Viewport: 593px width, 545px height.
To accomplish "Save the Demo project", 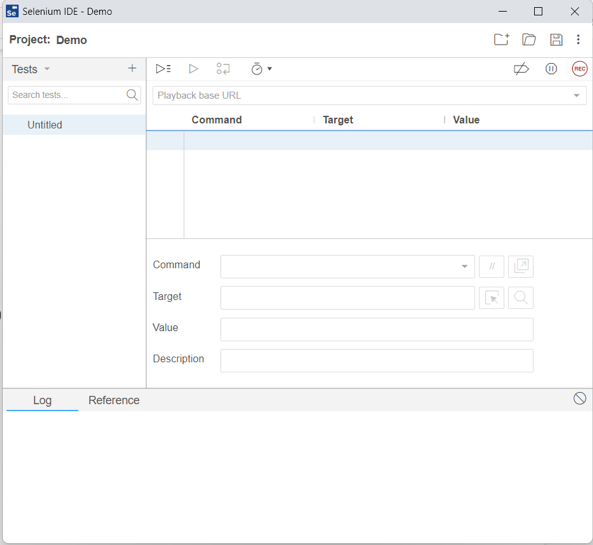I will pyautogui.click(x=556, y=40).
